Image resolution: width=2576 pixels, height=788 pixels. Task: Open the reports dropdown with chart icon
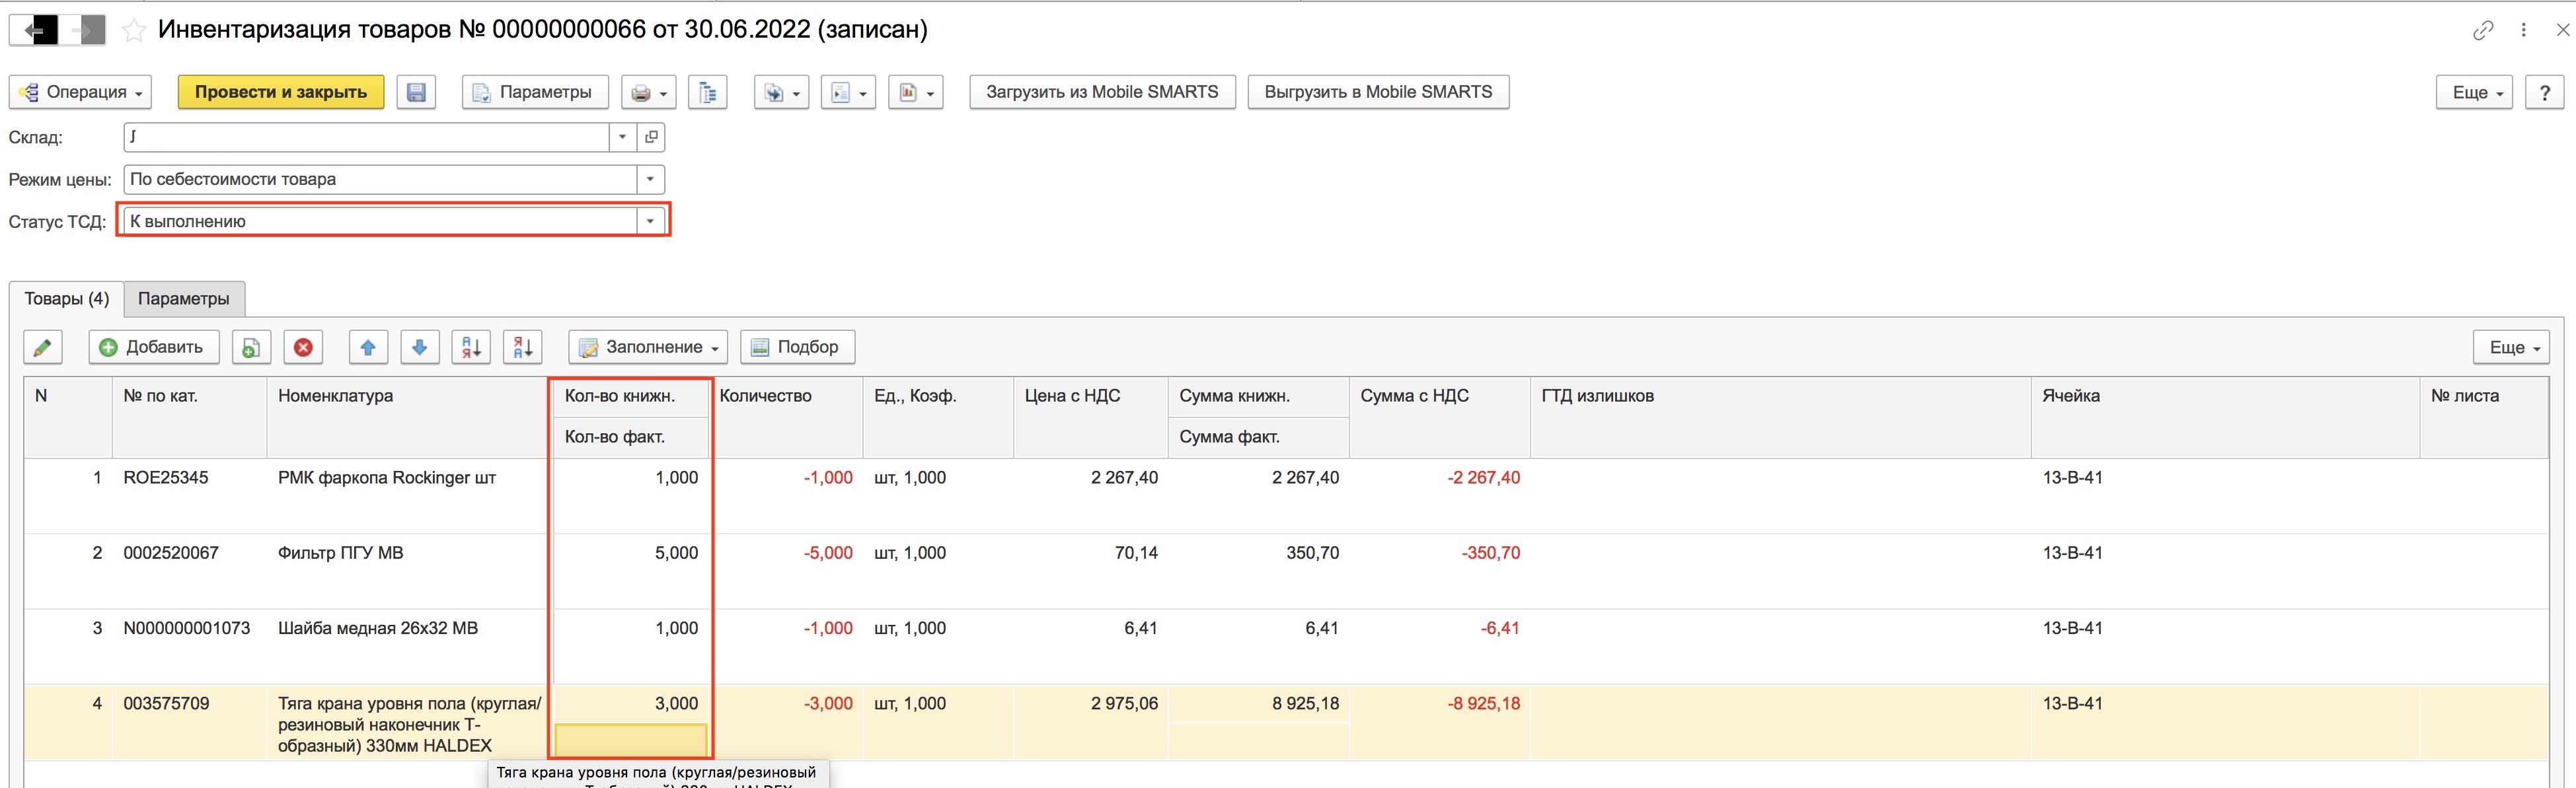pos(915,92)
